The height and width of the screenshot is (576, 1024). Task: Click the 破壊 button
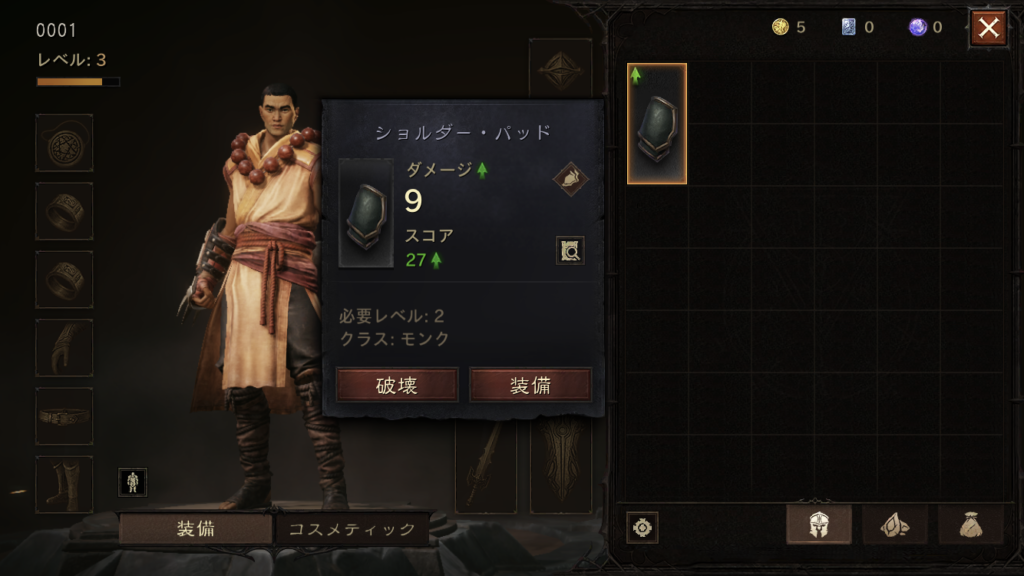pos(397,385)
